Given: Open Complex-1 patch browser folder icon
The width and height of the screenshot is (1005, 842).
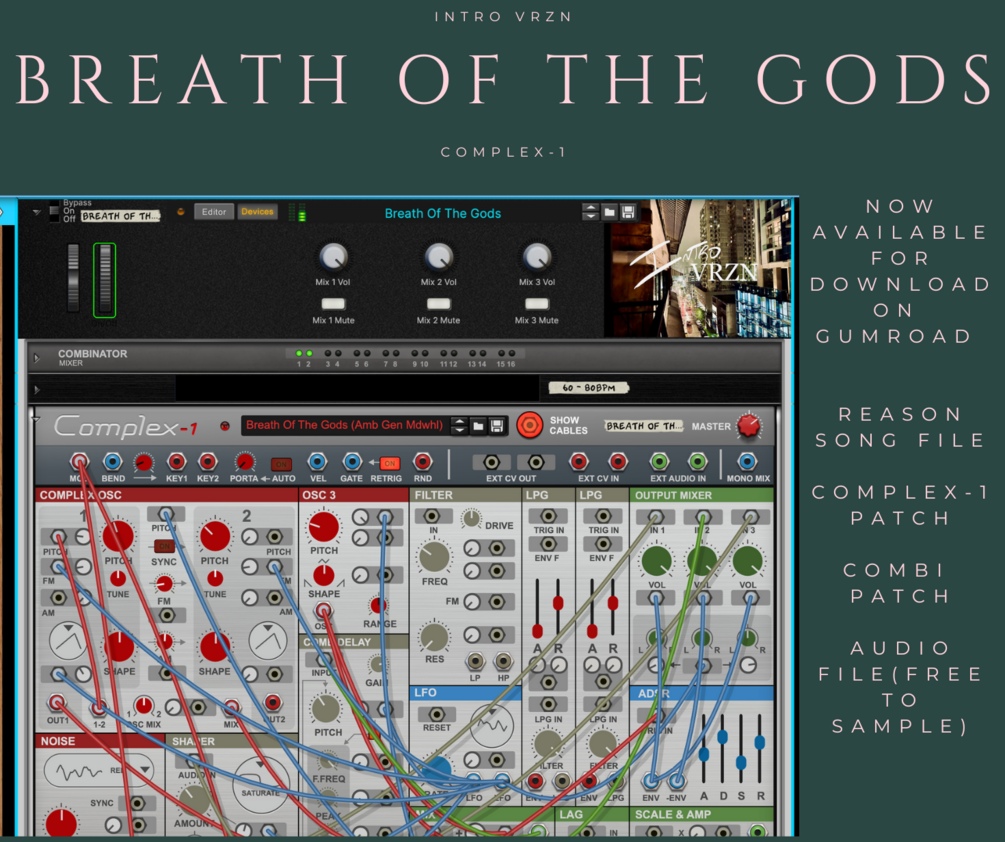Looking at the screenshot, I should tap(478, 425).
